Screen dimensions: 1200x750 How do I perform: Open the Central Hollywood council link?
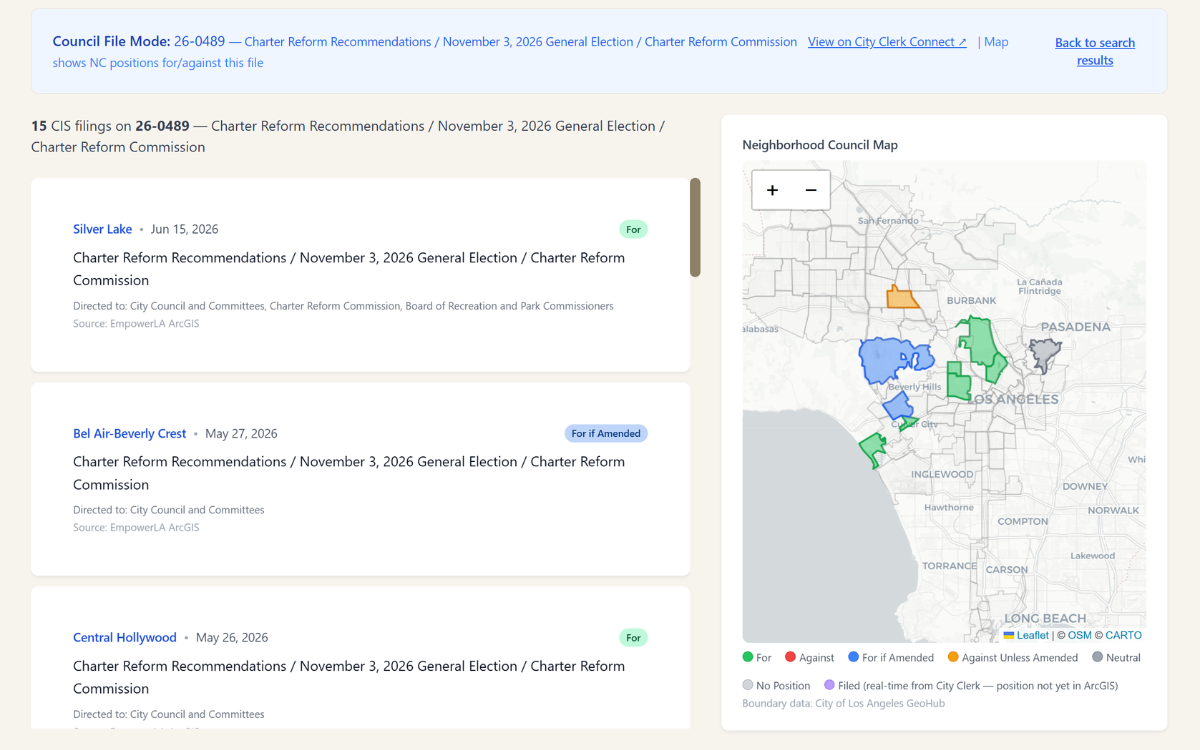(125, 638)
